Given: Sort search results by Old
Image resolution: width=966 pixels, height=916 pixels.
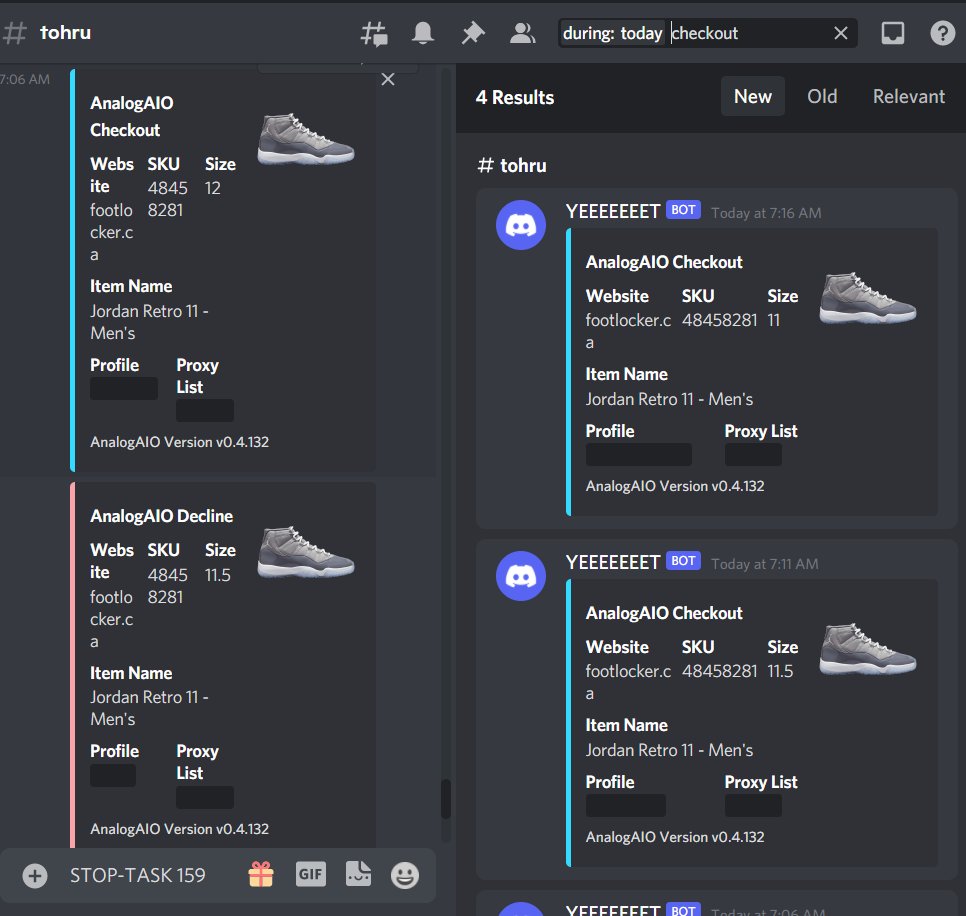Looking at the screenshot, I should point(822,96).
